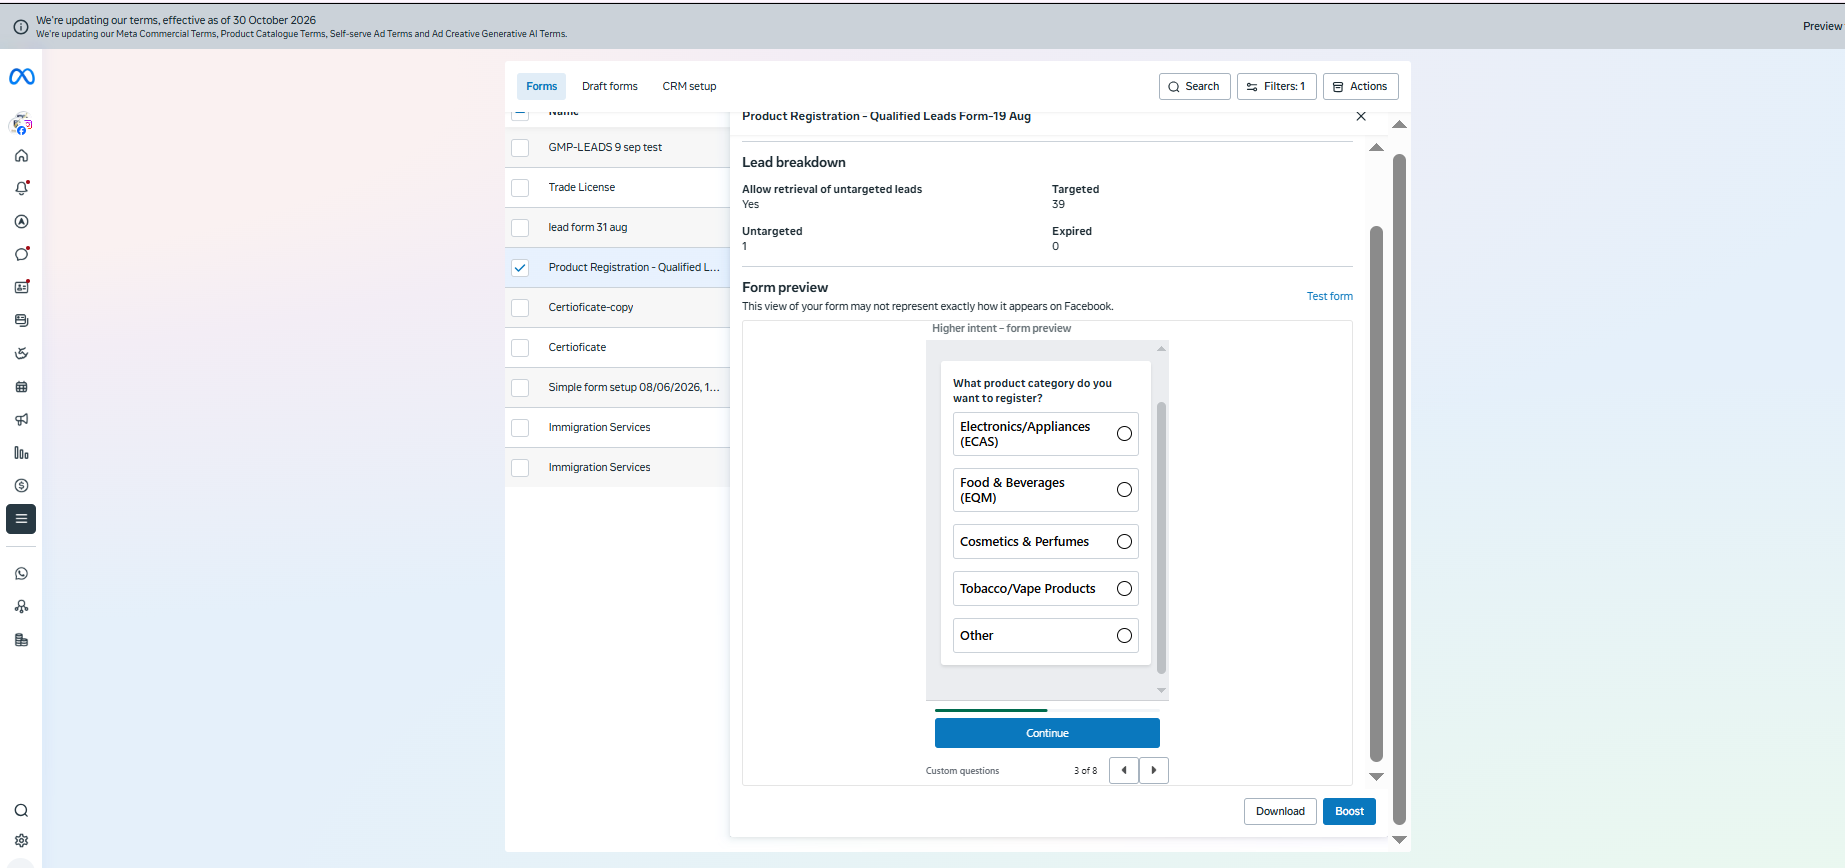The width and height of the screenshot is (1845, 868).
Task: Open sidebar search magnifier icon
Action: (x=21, y=811)
